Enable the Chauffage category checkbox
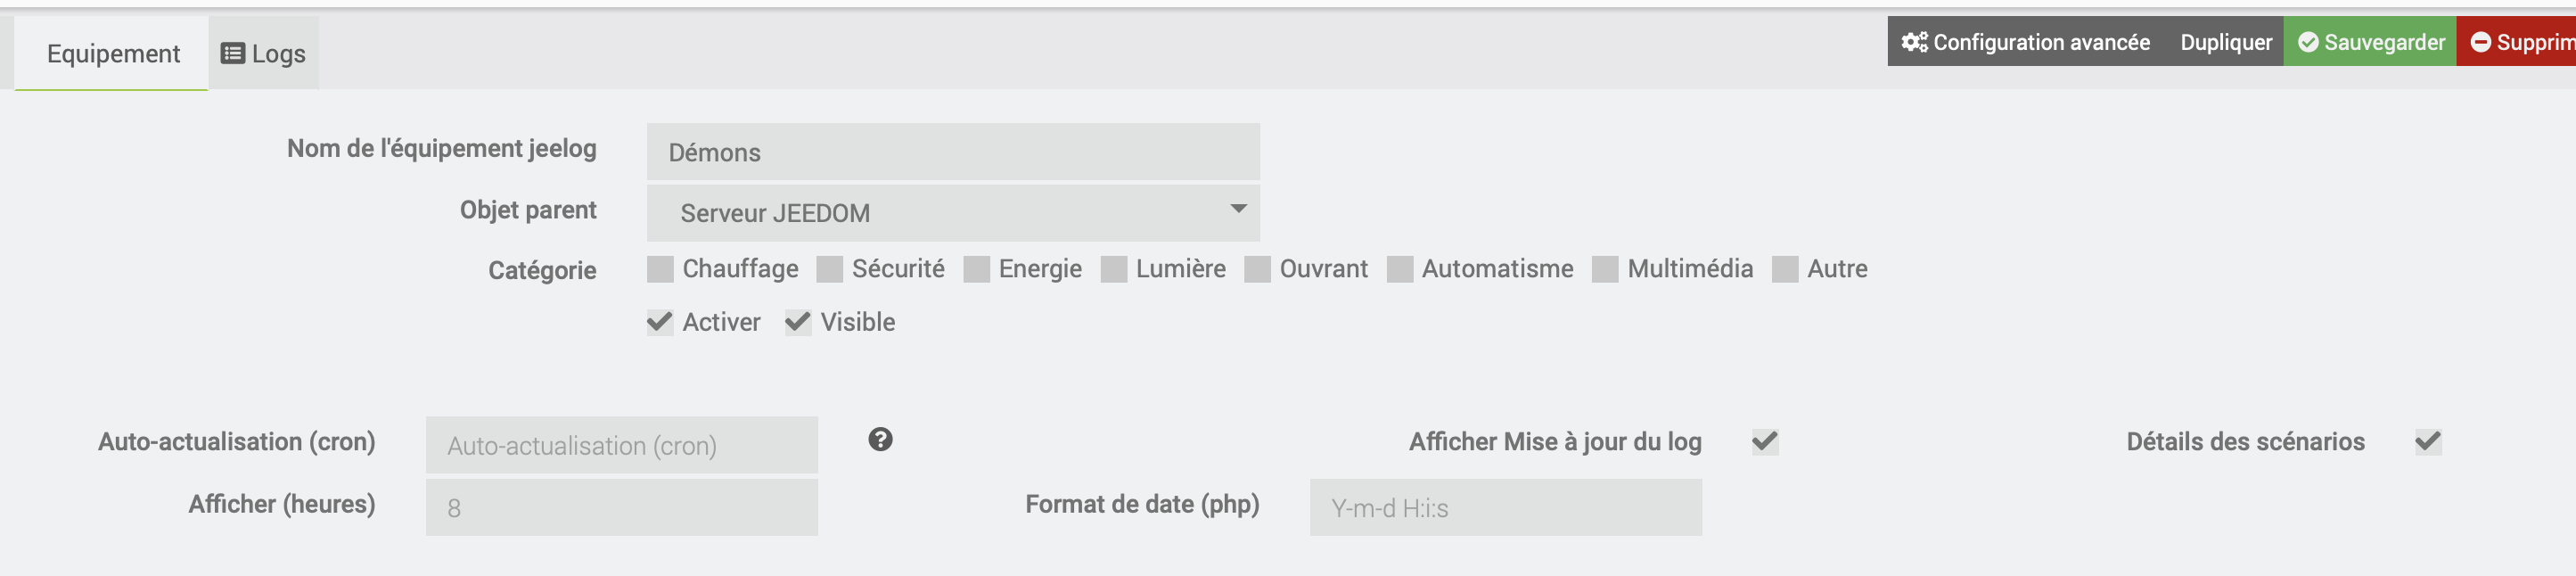 click(x=660, y=270)
